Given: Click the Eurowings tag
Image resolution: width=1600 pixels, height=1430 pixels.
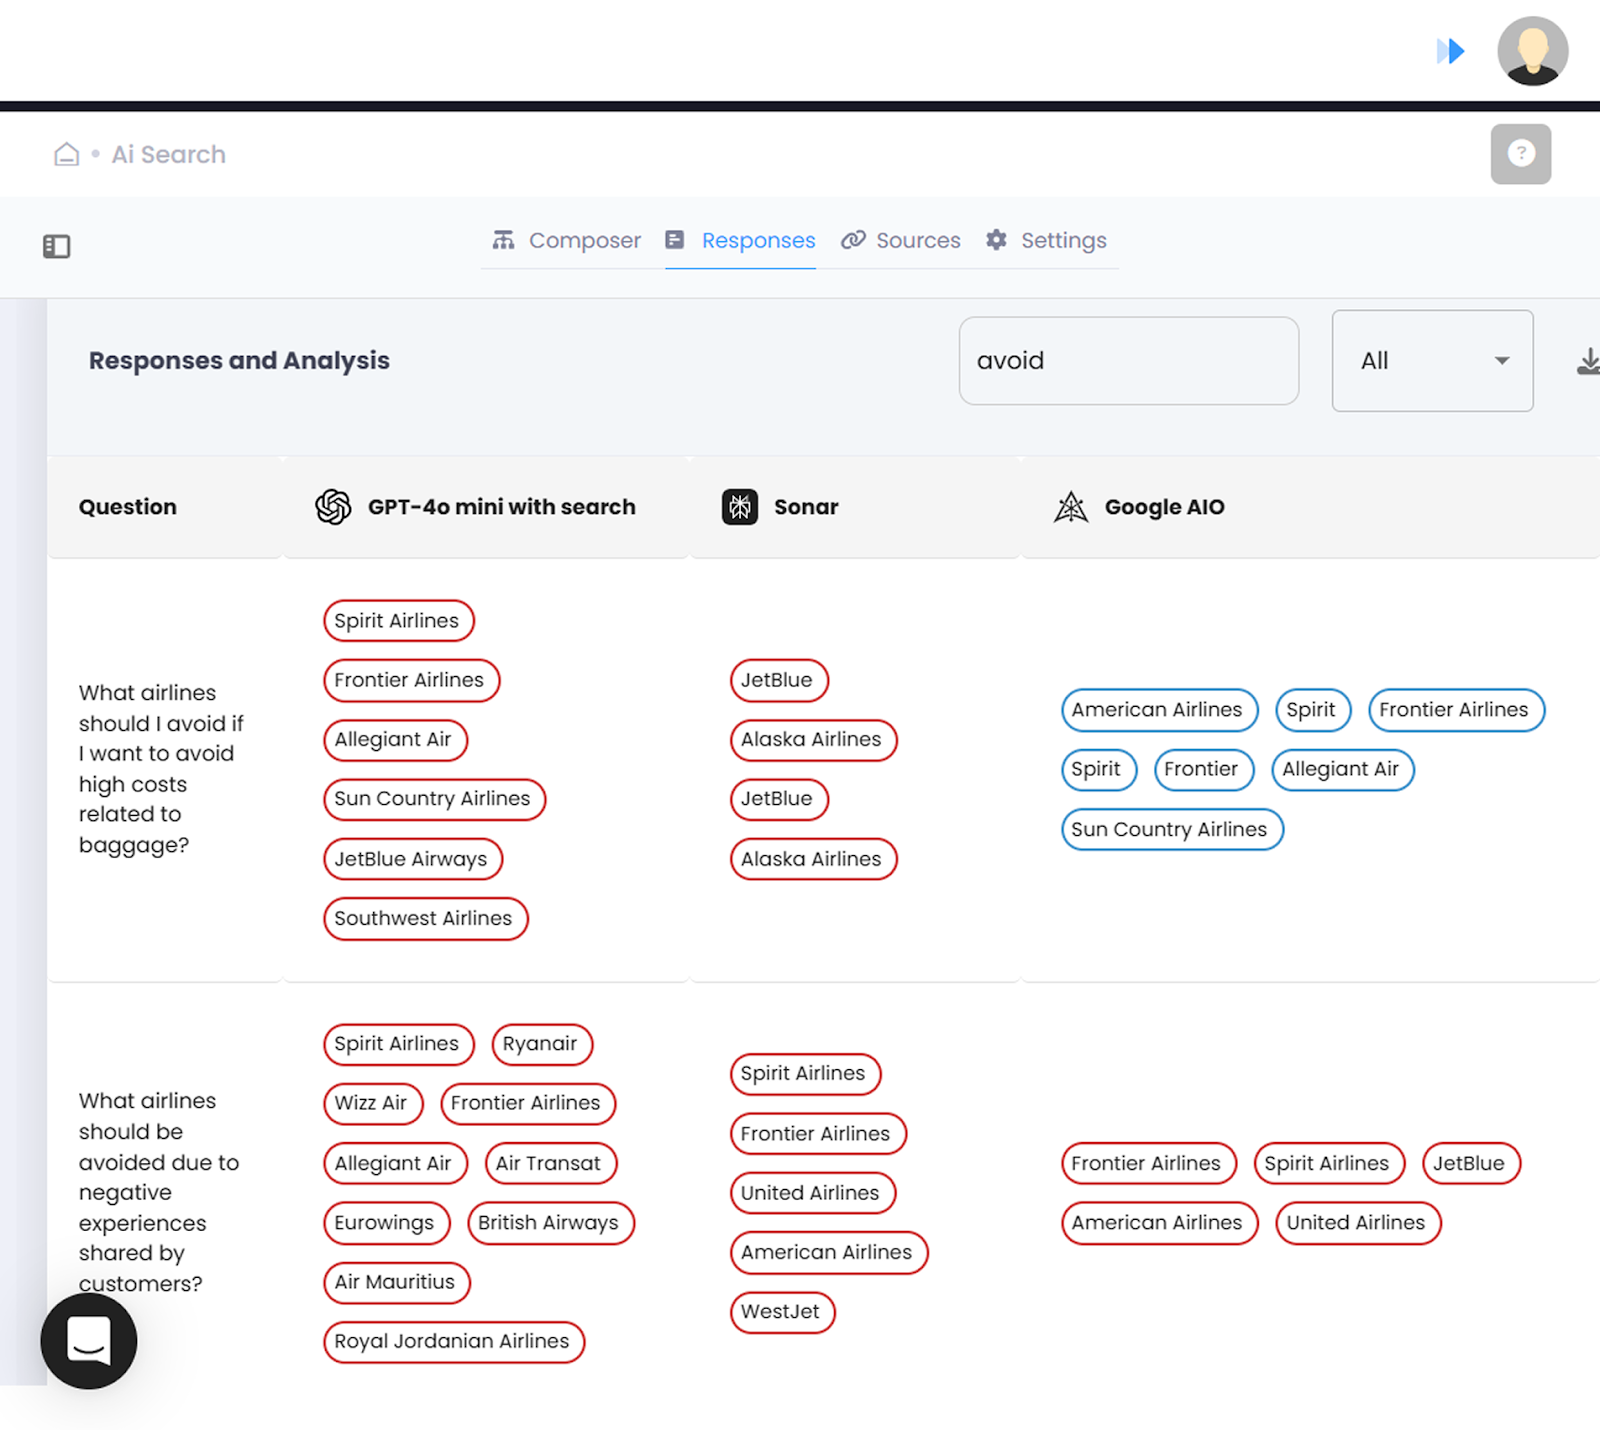Looking at the screenshot, I should click(386, 1222).
